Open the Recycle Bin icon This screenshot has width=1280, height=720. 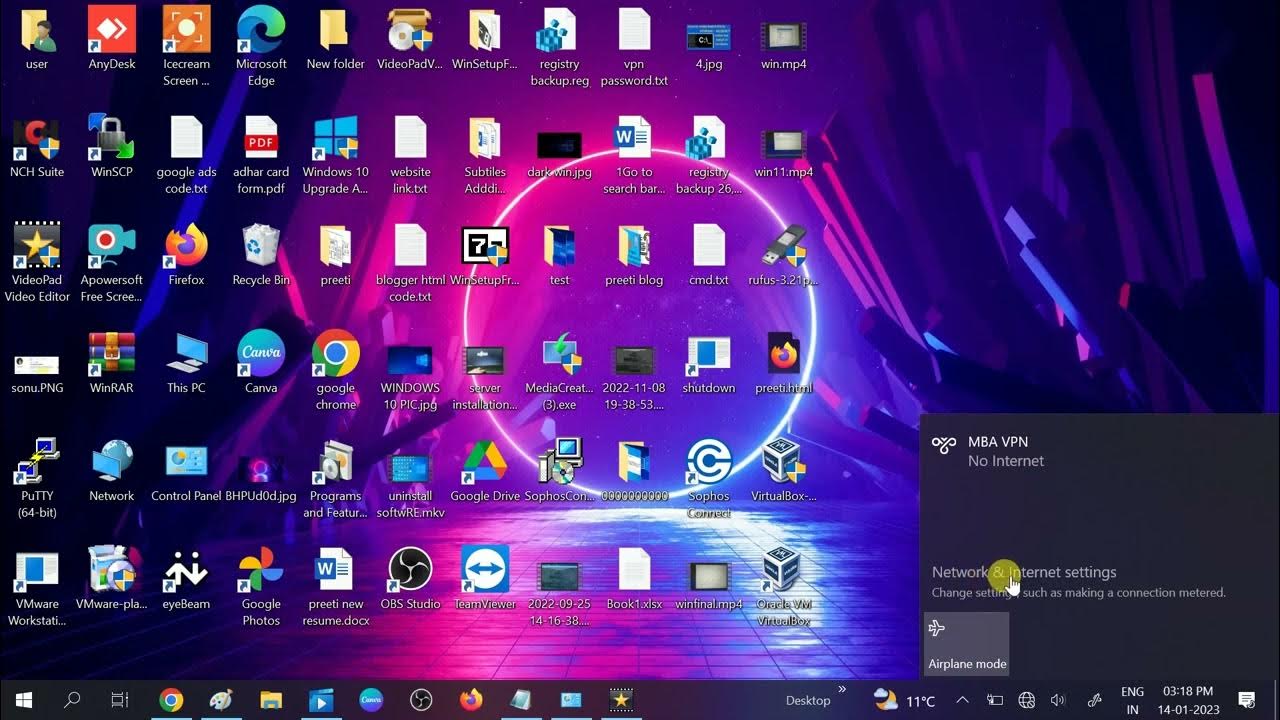[x=261, y=255]
